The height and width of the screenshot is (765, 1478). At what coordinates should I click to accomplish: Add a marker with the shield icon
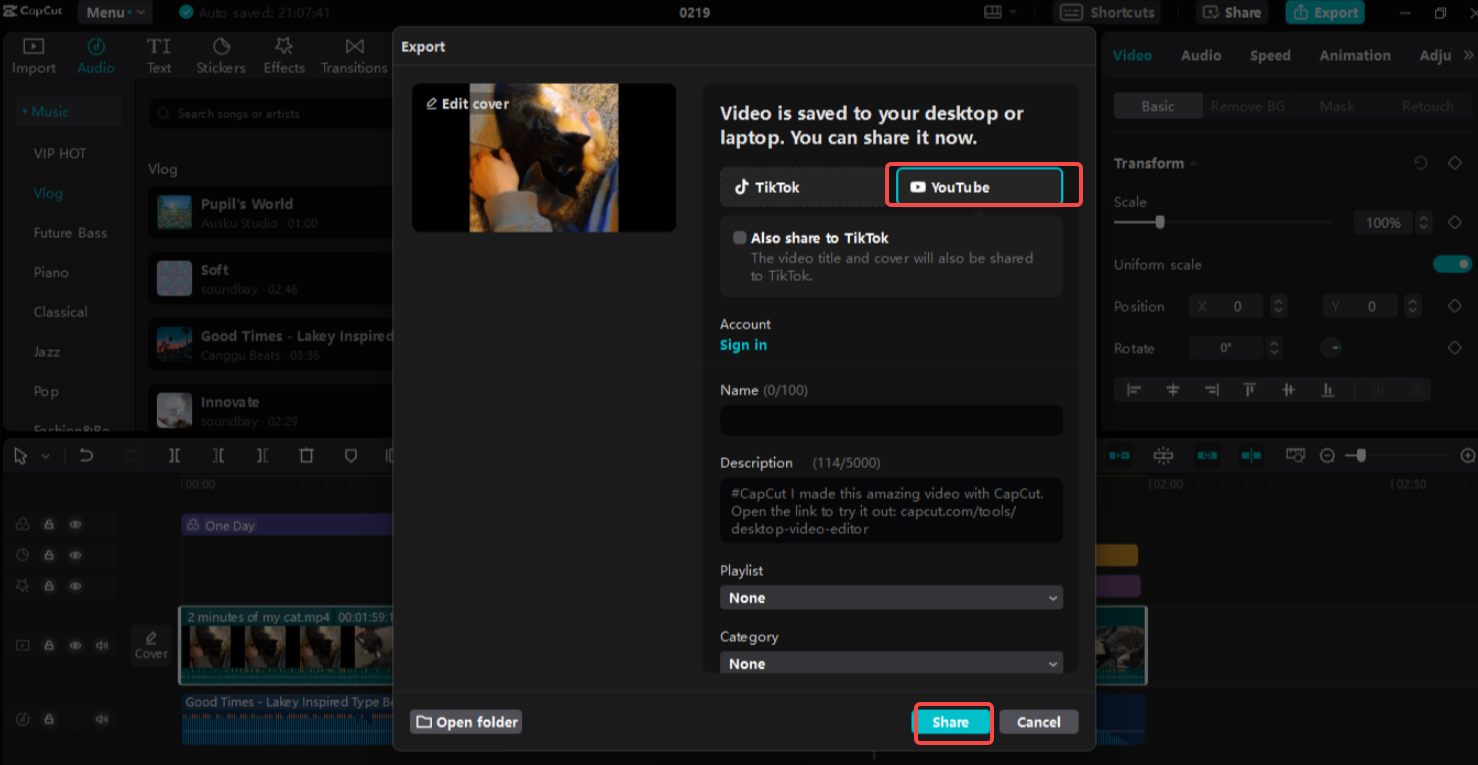[350, 456]
